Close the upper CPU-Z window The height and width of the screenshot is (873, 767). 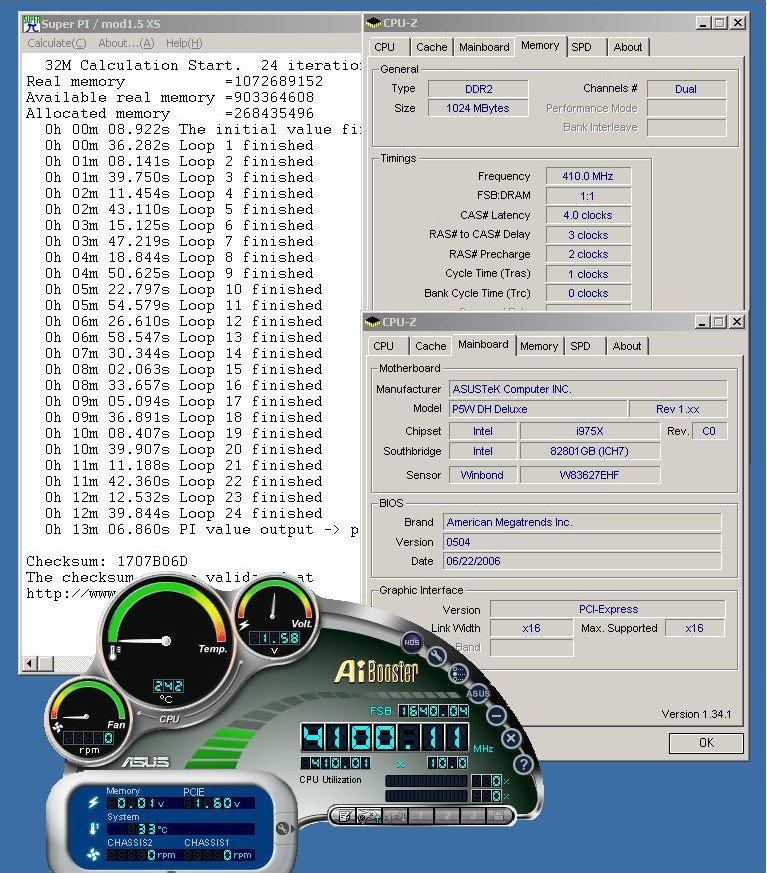738,23
